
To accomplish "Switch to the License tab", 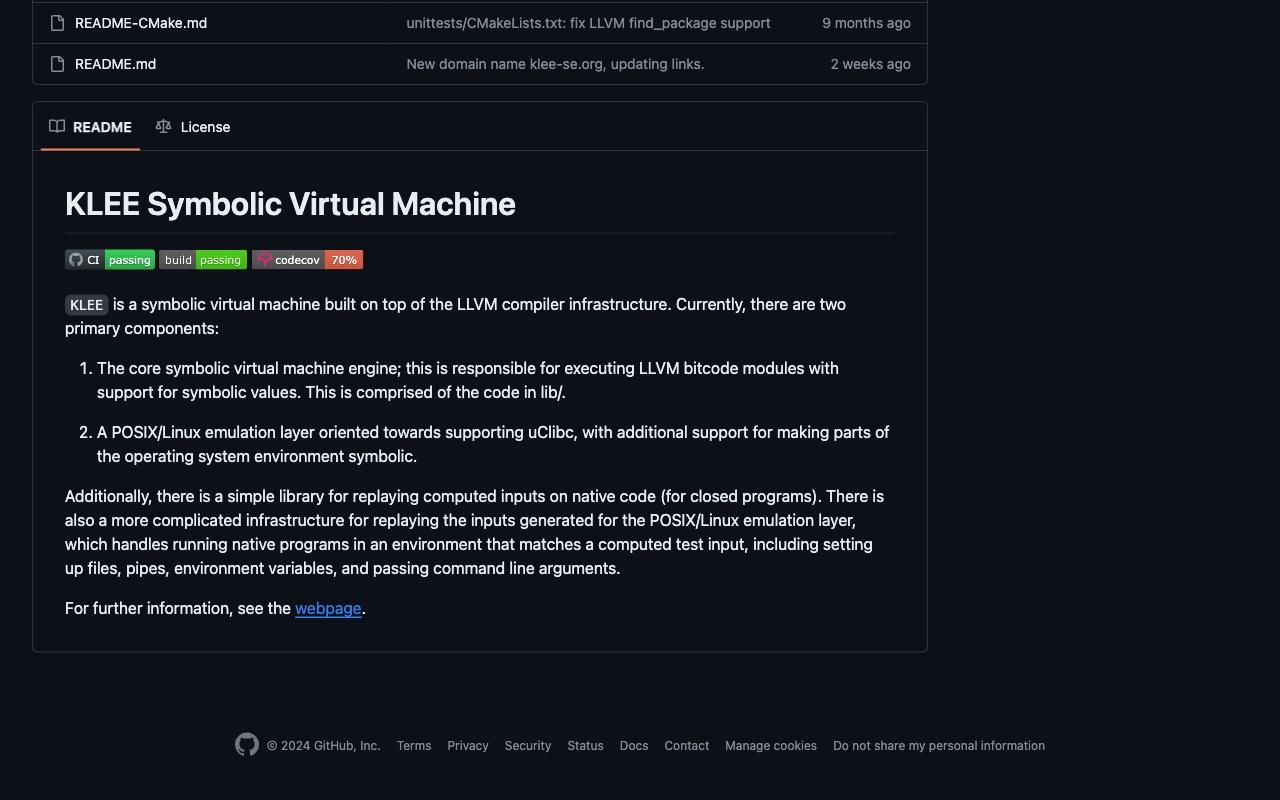I will (193, 127).
